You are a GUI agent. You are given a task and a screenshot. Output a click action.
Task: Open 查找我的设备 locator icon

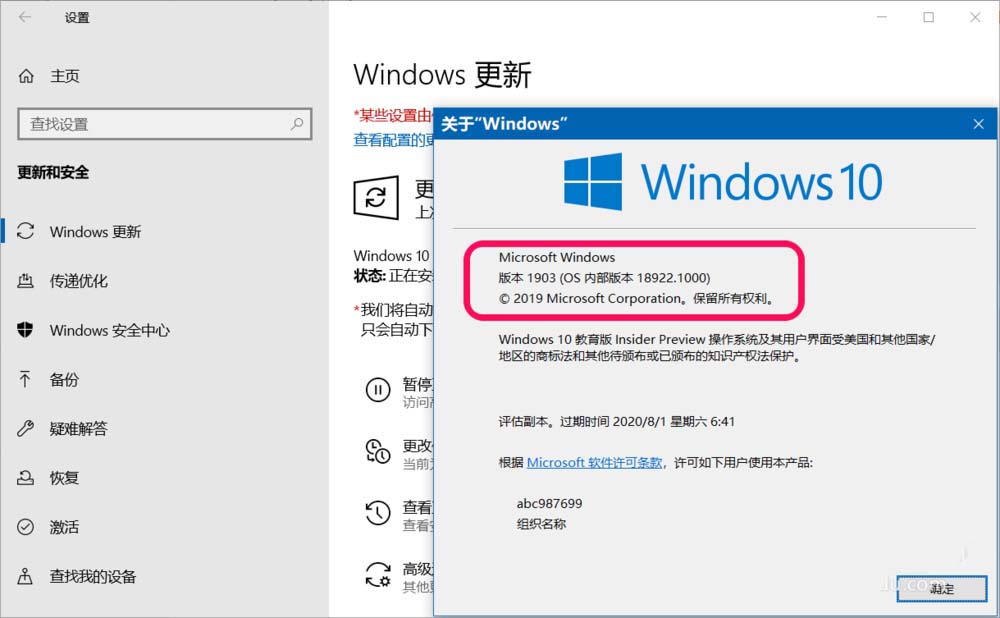click(x=25, y=576)
